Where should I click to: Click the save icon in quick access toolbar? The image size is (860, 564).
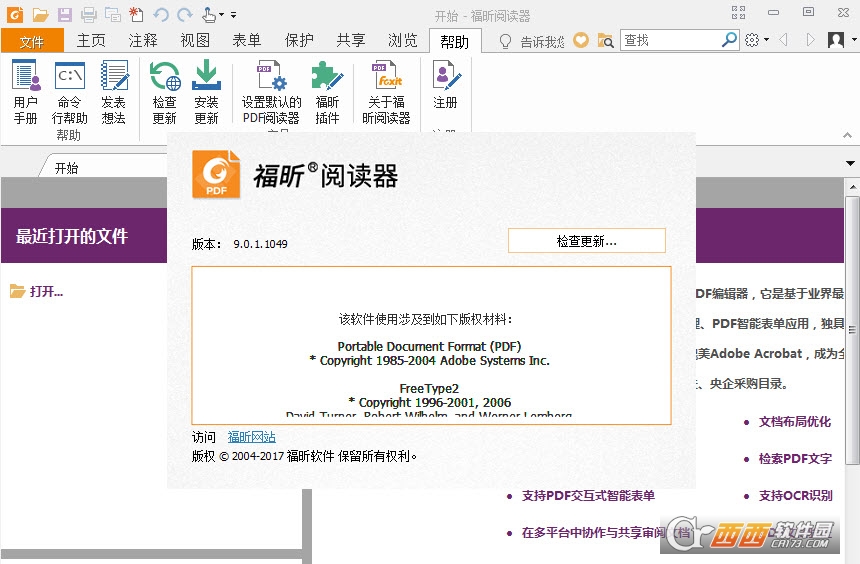65,15
